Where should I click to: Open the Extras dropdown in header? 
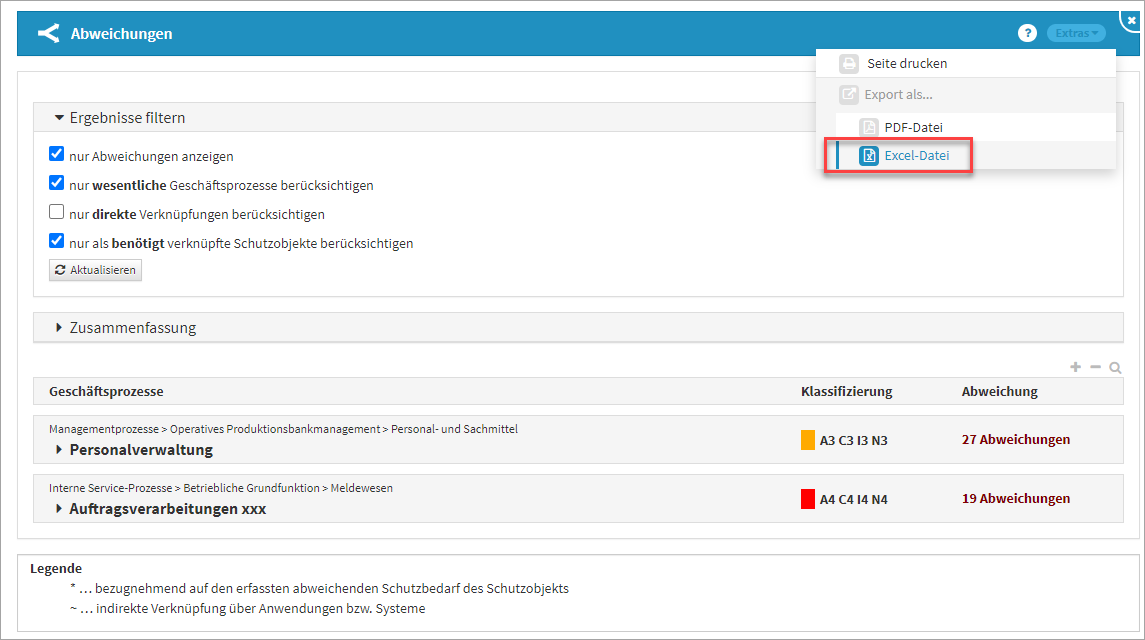click(1076, 33)
